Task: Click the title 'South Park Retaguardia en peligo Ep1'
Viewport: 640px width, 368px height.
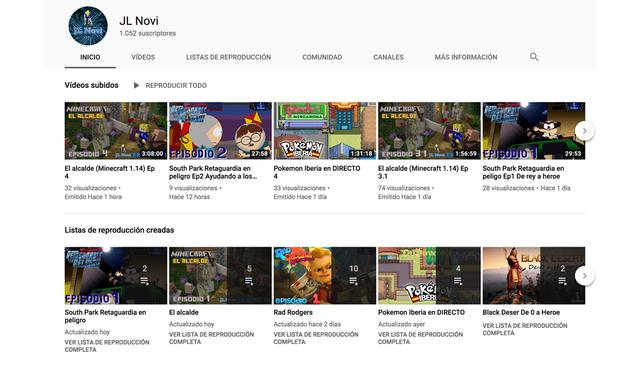Action: click(523, 172)
